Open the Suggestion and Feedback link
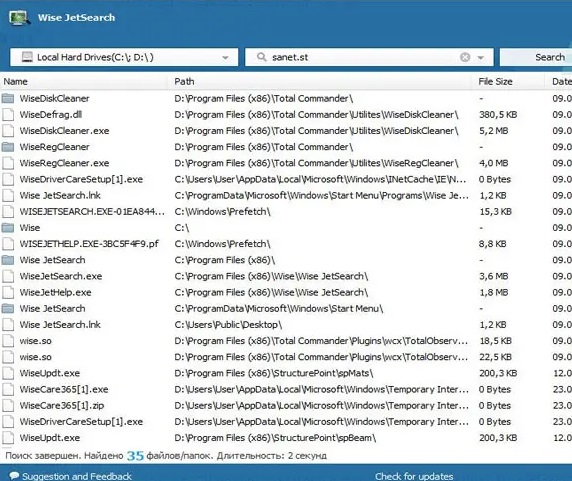572x481 pixels. [77, 476]
